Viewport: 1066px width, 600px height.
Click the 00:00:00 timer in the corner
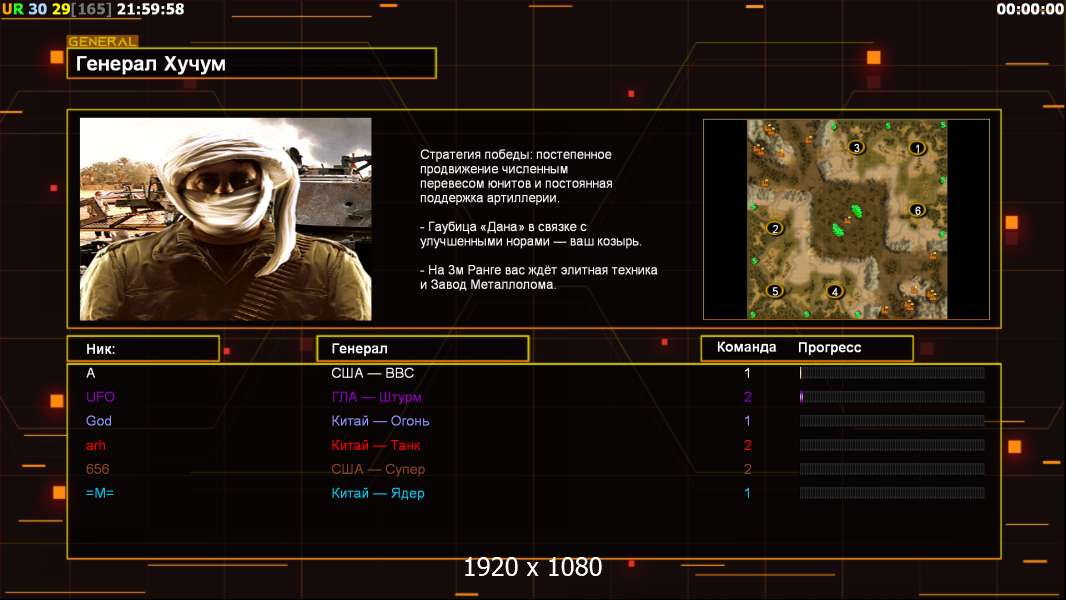1029,9
